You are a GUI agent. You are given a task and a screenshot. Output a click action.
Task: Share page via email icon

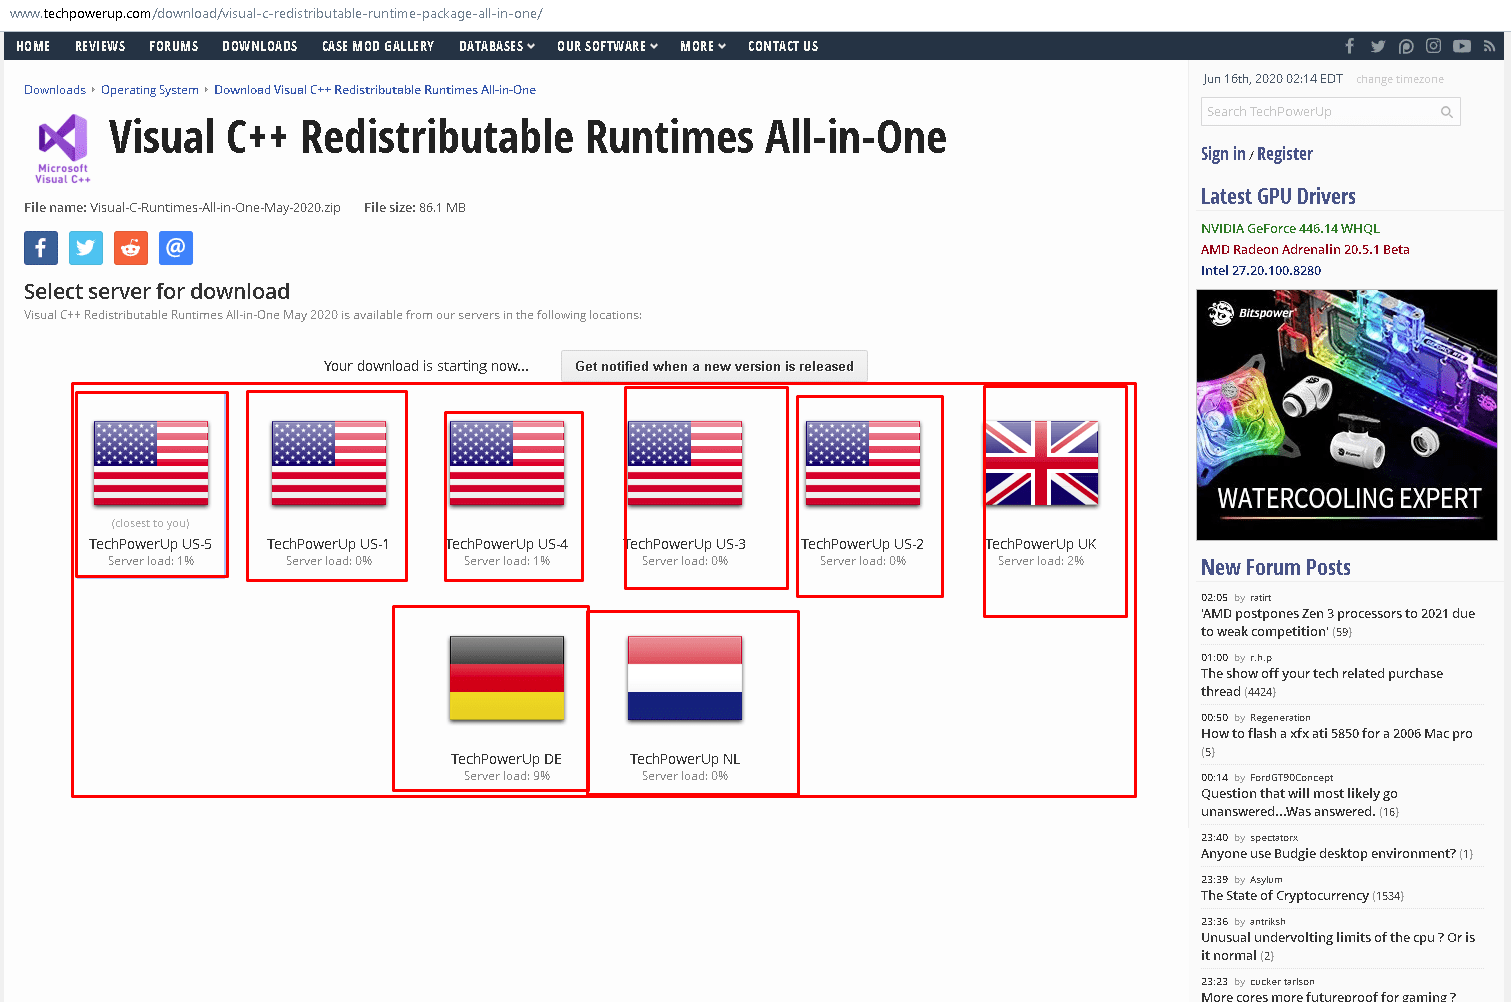tap(176, 248)
